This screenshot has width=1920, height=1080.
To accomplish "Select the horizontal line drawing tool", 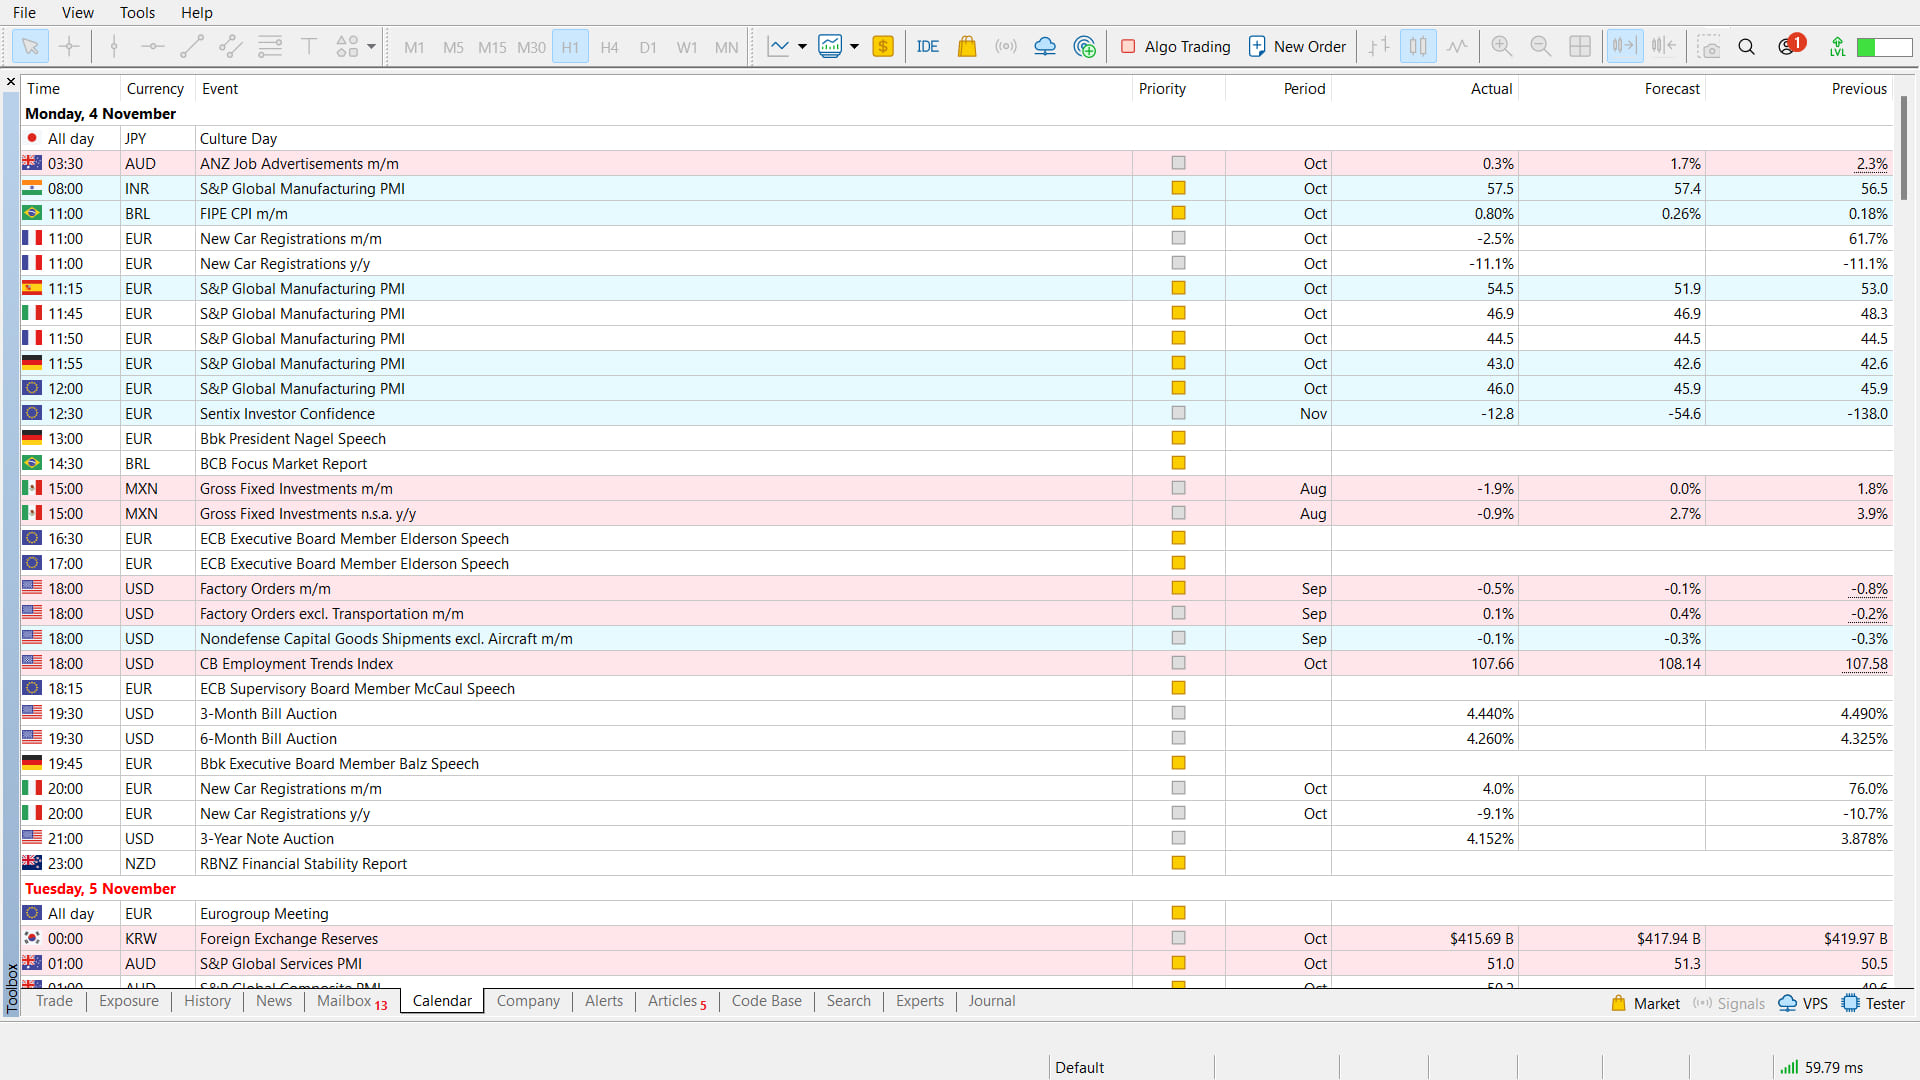I will point(153,46).
